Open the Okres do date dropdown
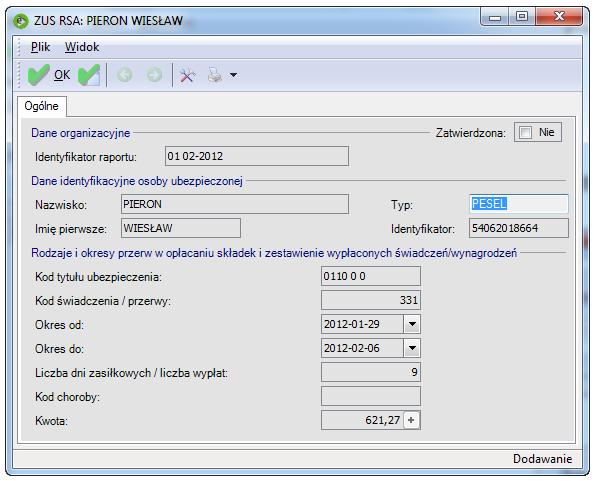 (412, 348)
